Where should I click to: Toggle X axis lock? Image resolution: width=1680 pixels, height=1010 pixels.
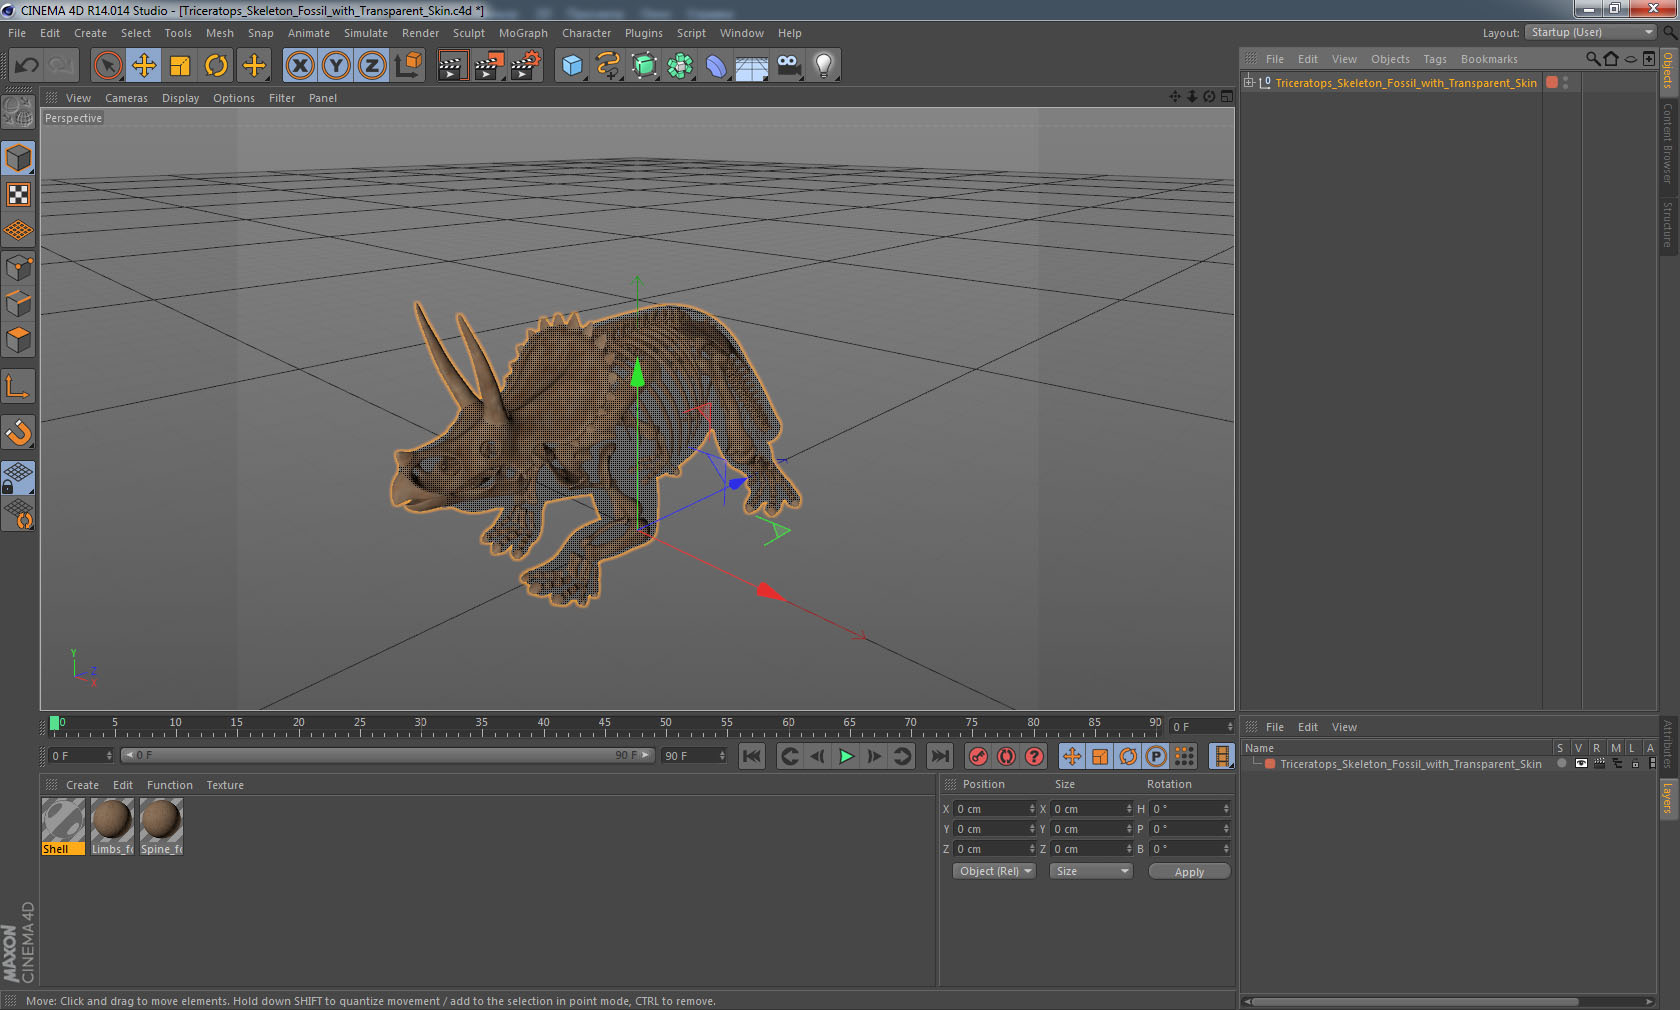299,66
